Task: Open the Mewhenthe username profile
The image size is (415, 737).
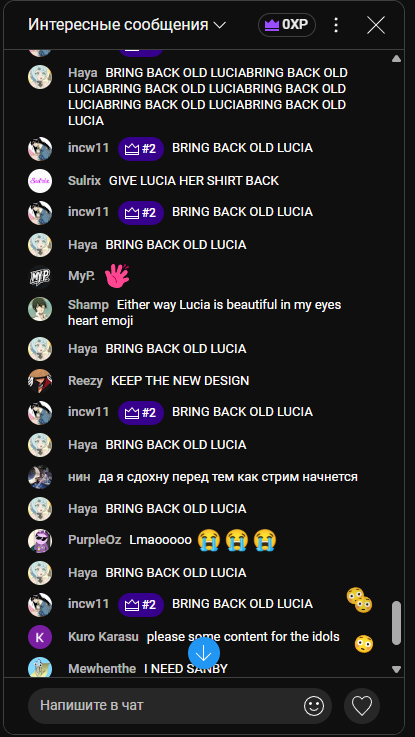Action: coord(102,668)
